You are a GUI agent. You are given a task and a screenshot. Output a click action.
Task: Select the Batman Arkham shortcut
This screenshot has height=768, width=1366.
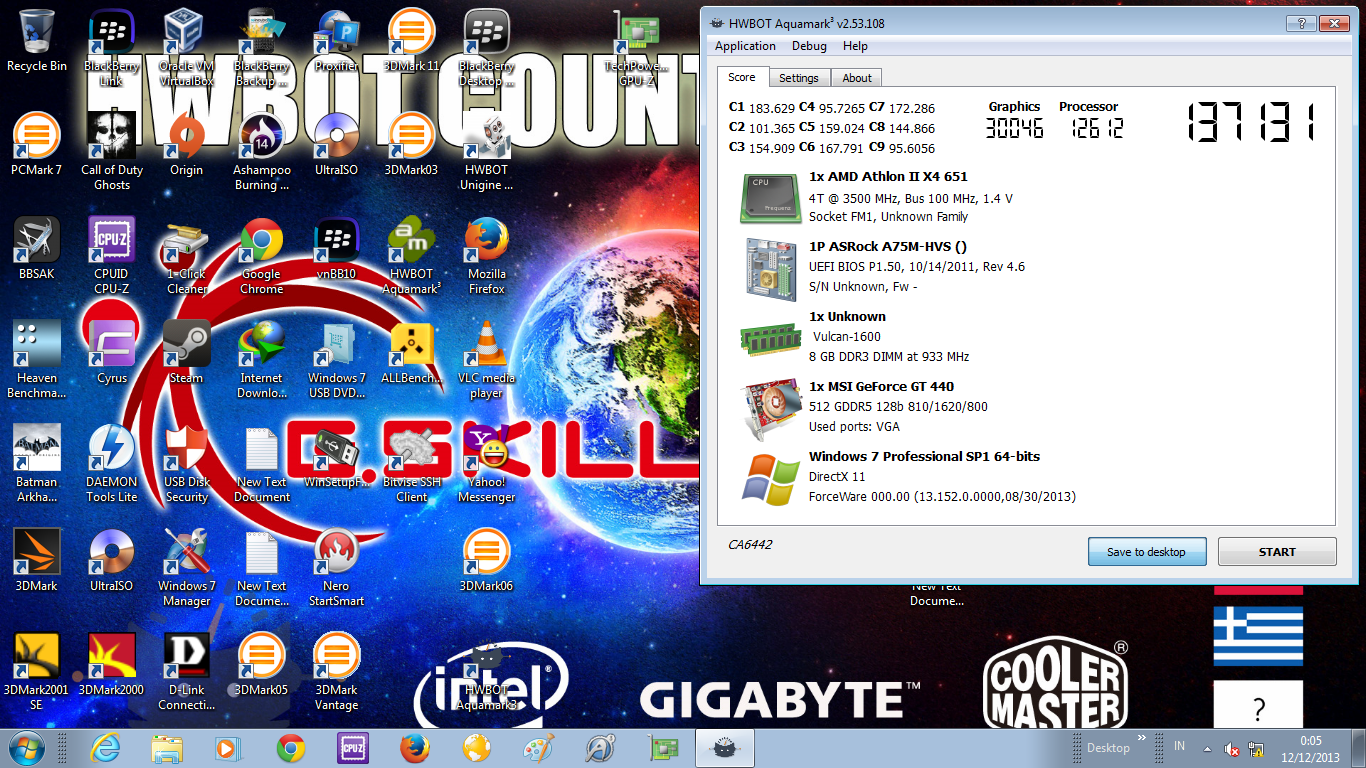(x=37, y=463)
